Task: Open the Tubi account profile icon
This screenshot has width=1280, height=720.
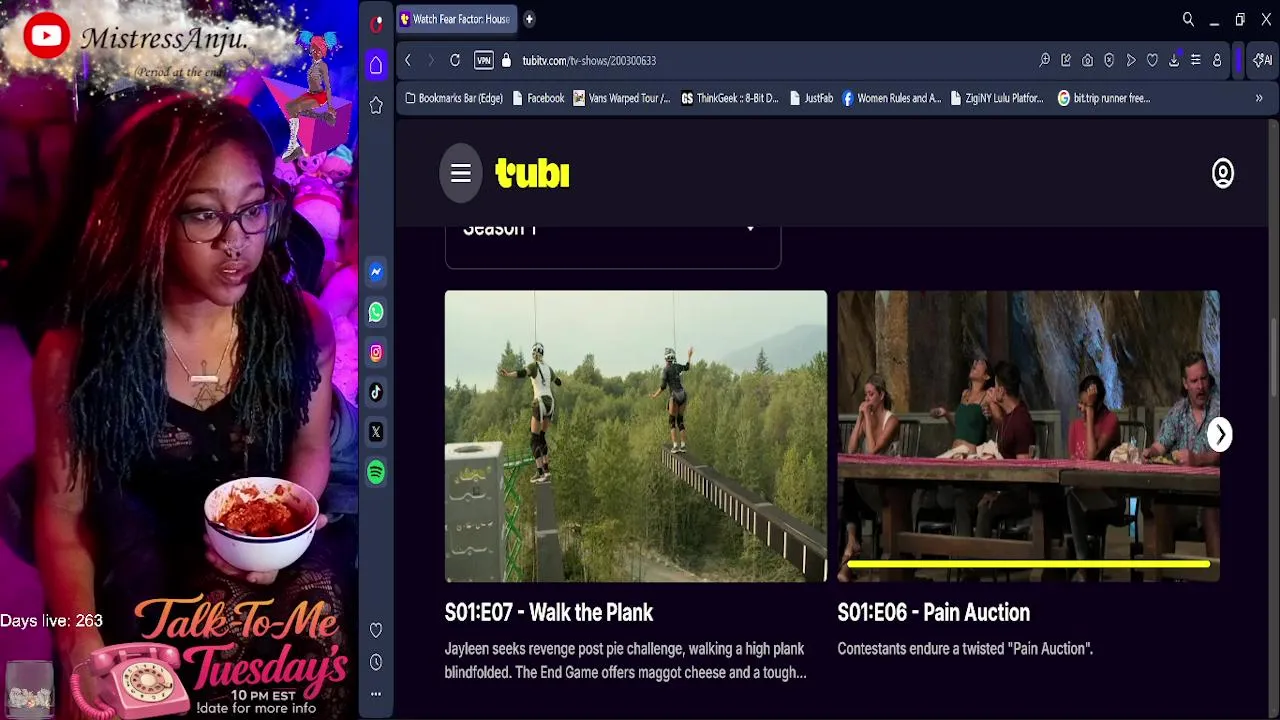Action: (1223, 174)
